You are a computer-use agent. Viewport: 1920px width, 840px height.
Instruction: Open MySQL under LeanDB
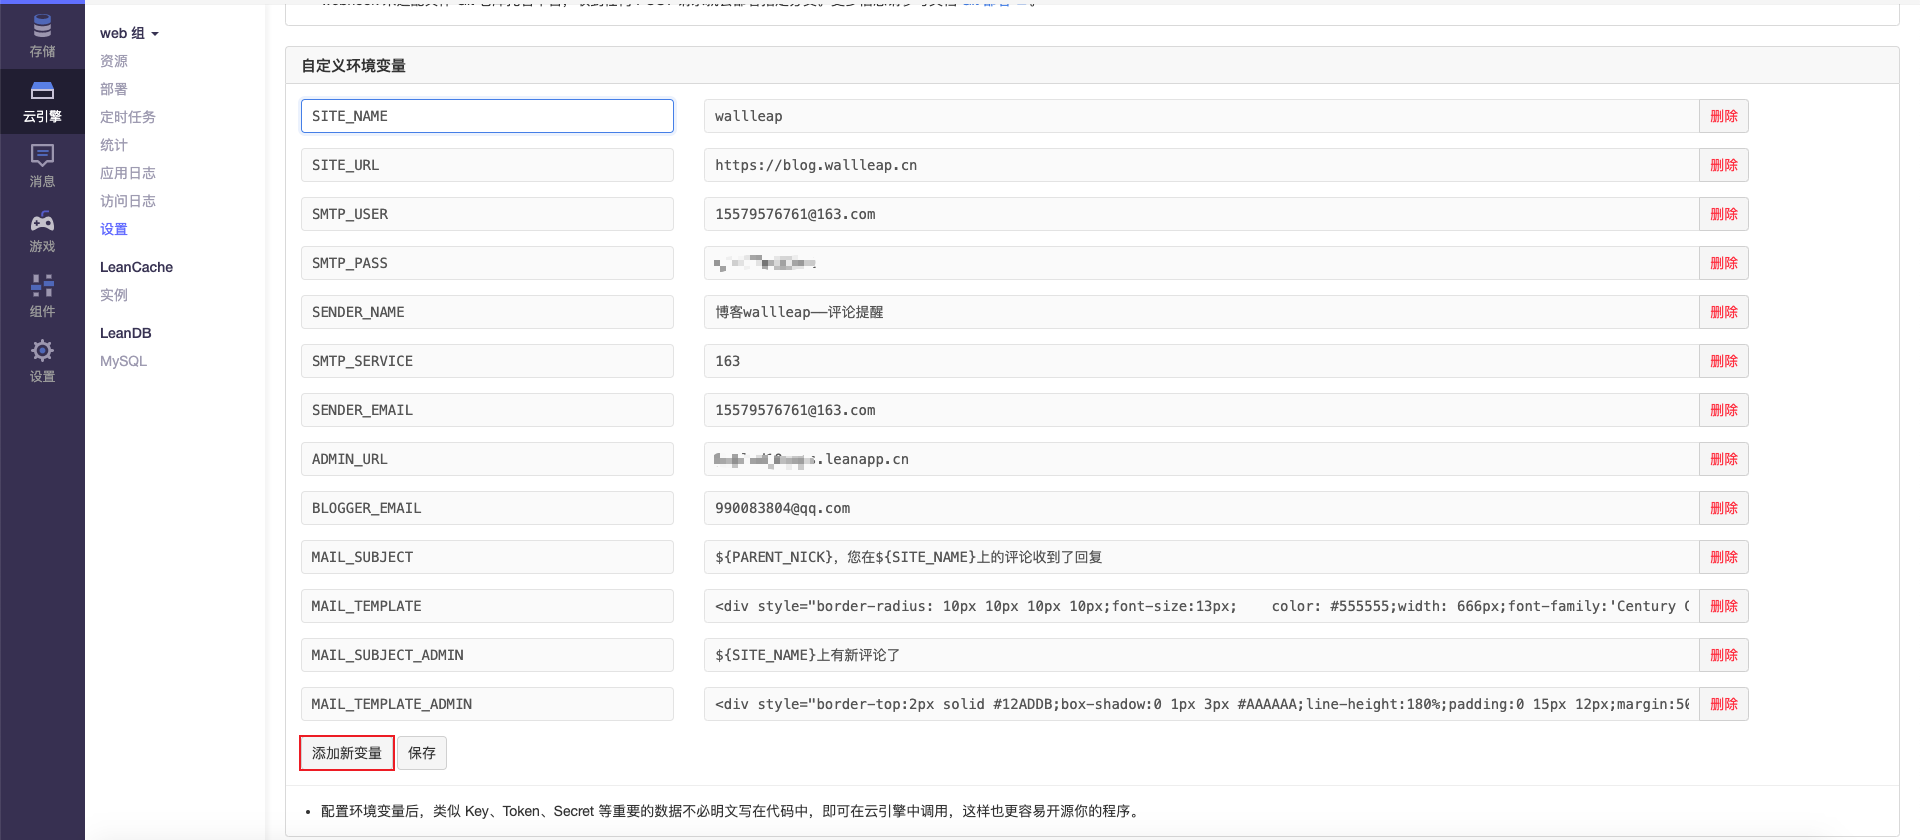pos(123,361)
